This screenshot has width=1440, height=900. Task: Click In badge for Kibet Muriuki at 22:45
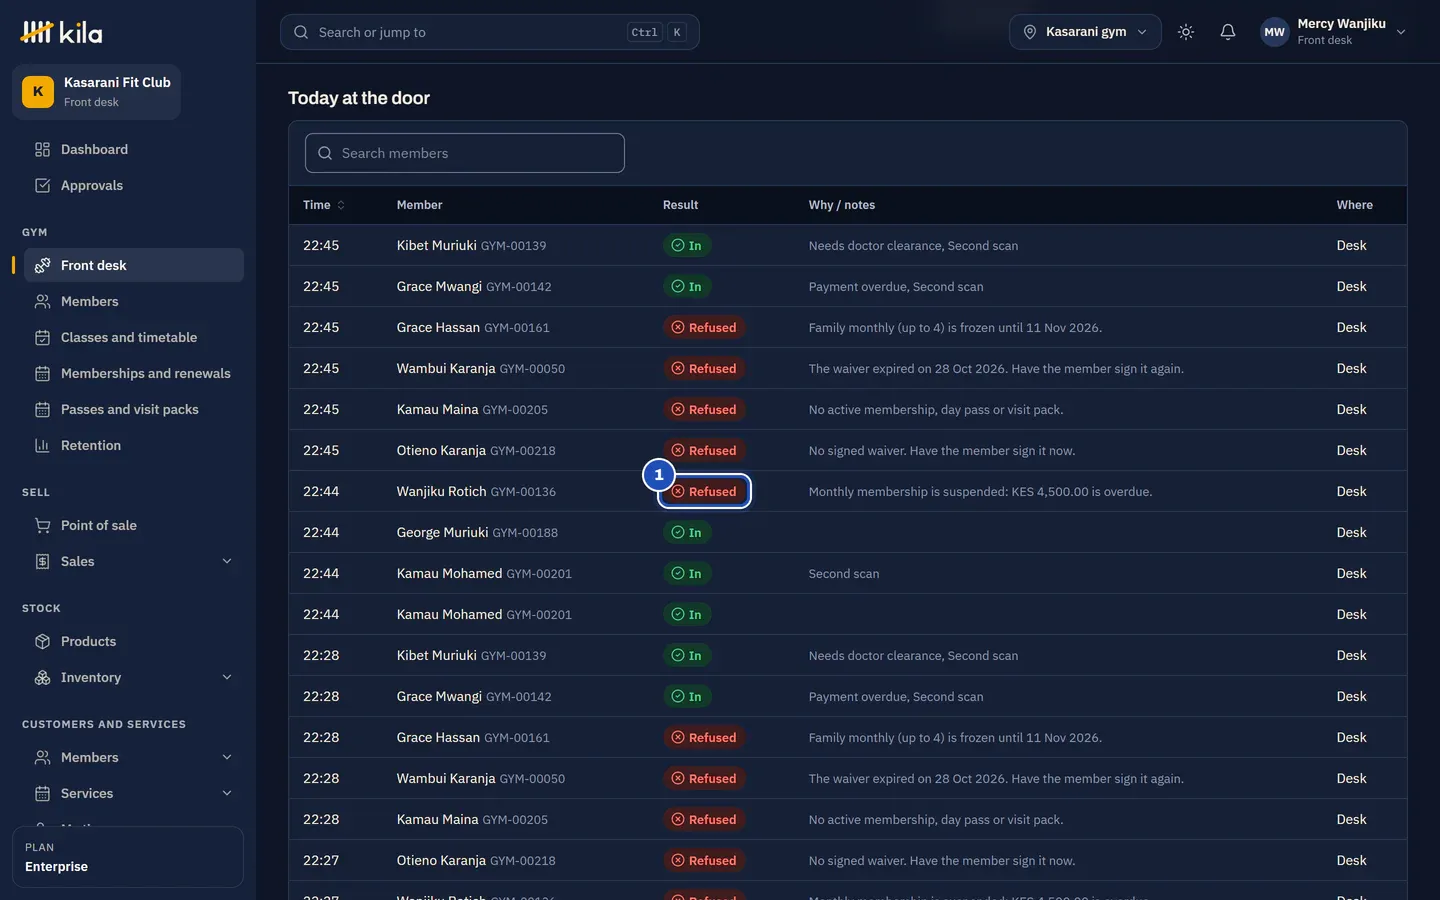tap(687, 246)
